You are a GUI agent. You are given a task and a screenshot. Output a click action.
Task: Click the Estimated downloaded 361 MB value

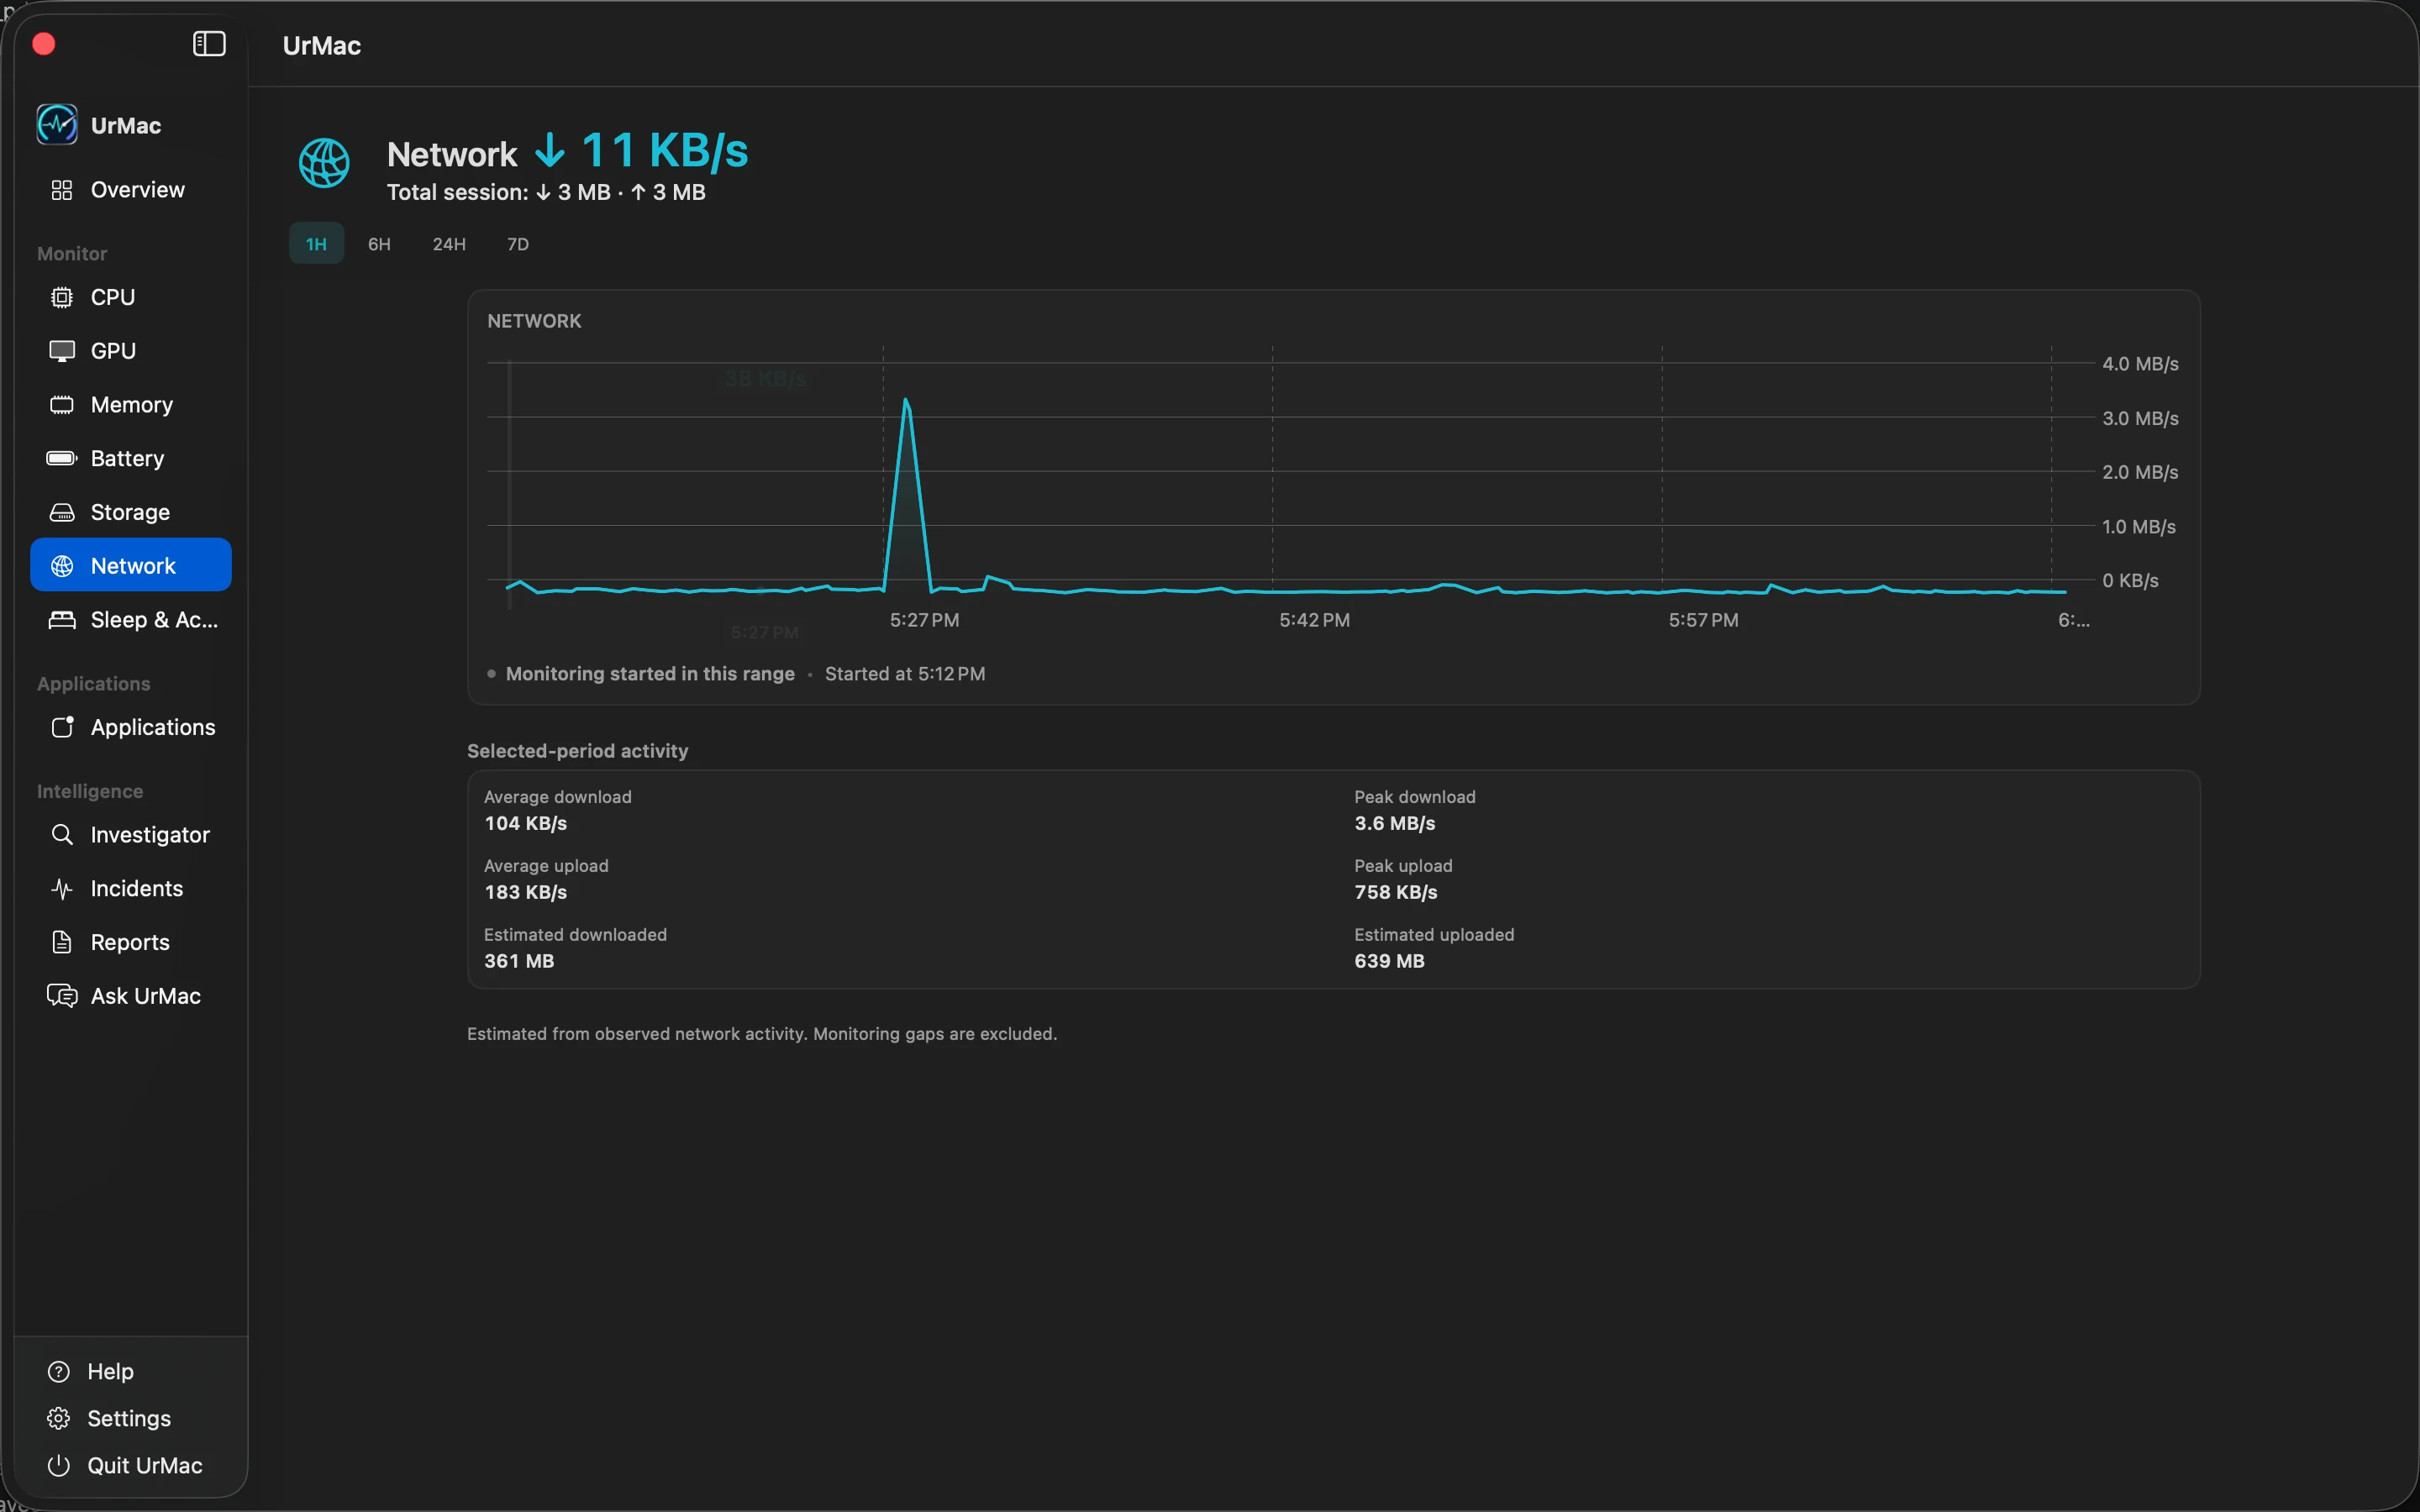point(519,961)
